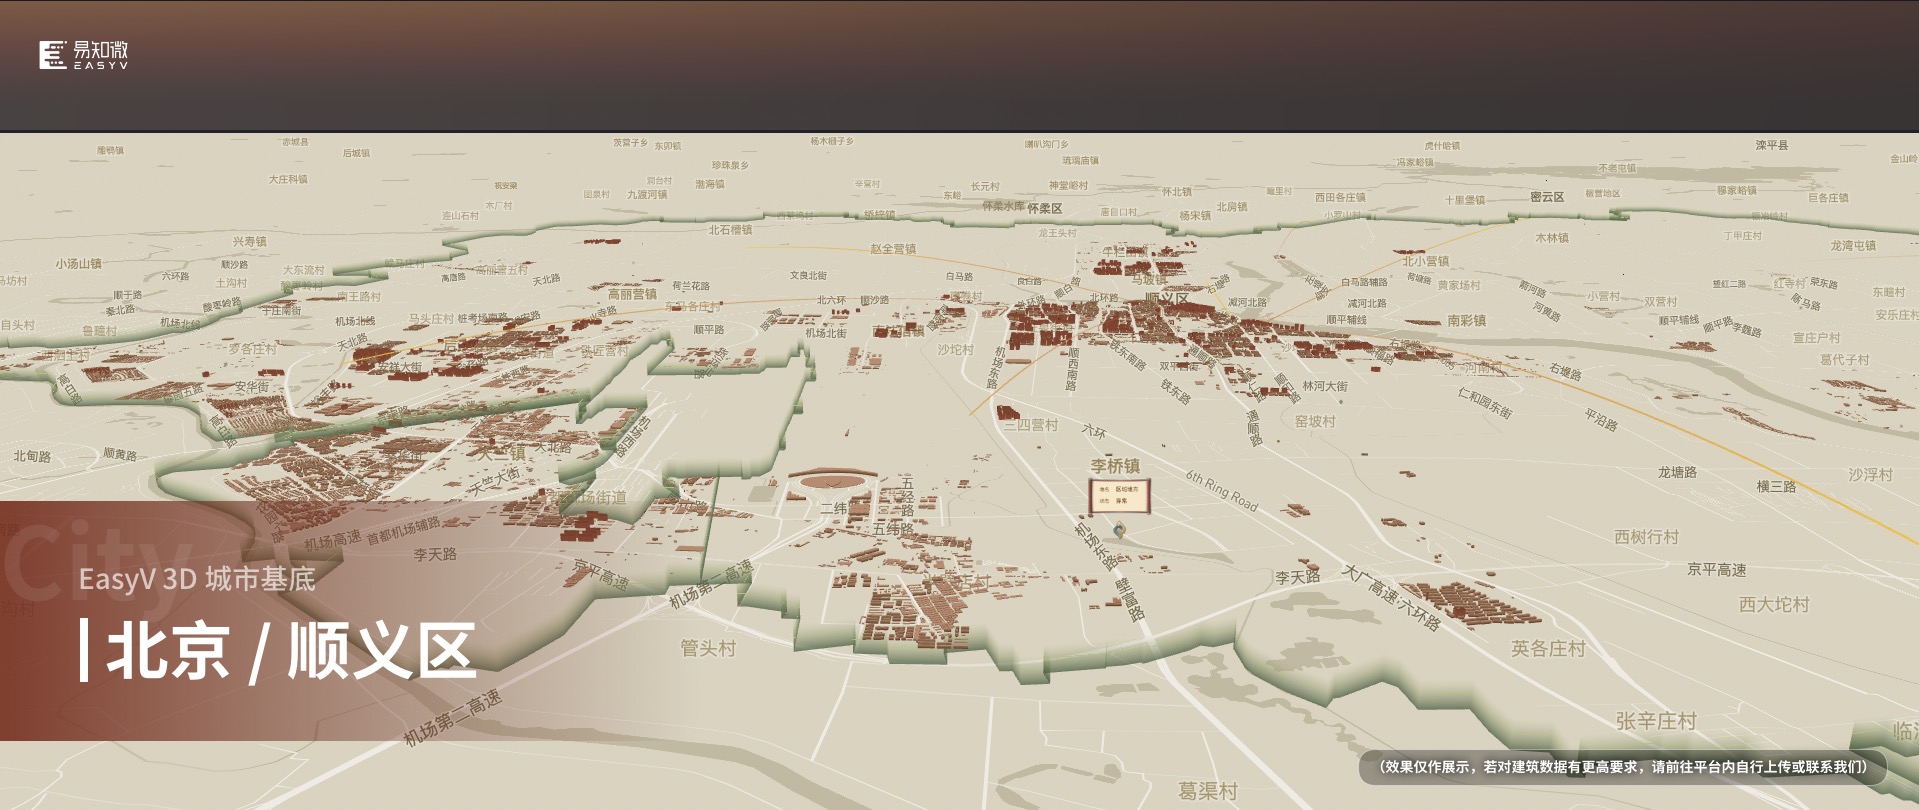Select the 窑坡村 village label

pos(1315,421)
